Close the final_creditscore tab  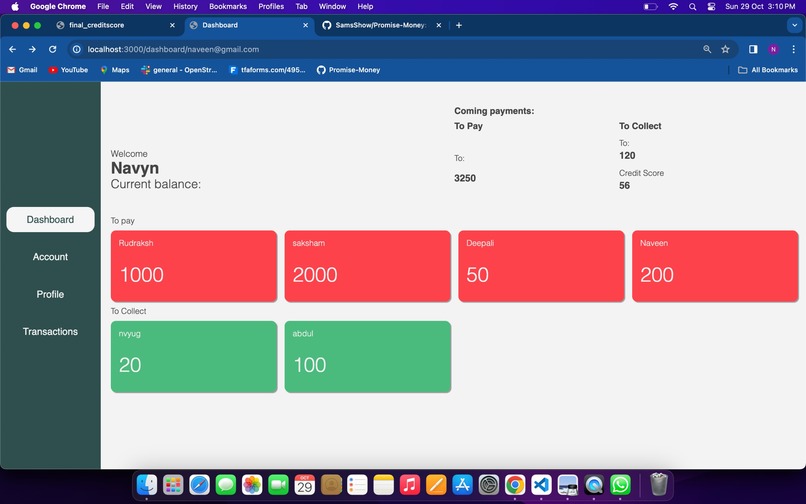coord(172,25)
